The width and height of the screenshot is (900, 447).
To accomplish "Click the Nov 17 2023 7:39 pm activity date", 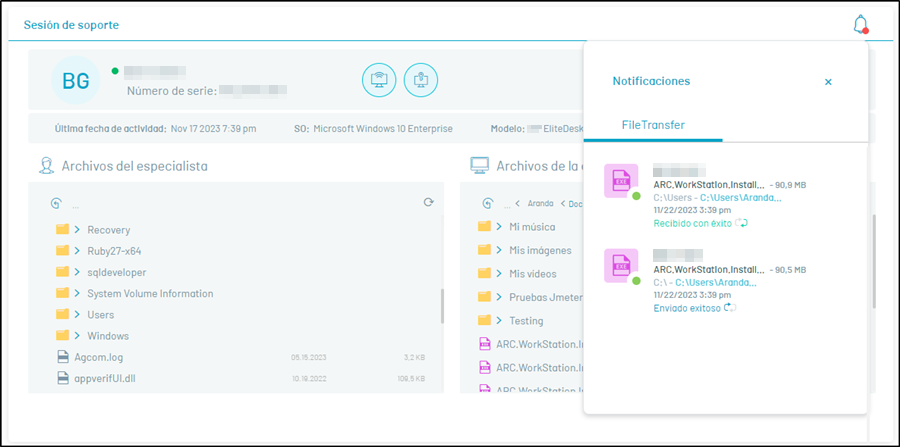I will [214, 129].
